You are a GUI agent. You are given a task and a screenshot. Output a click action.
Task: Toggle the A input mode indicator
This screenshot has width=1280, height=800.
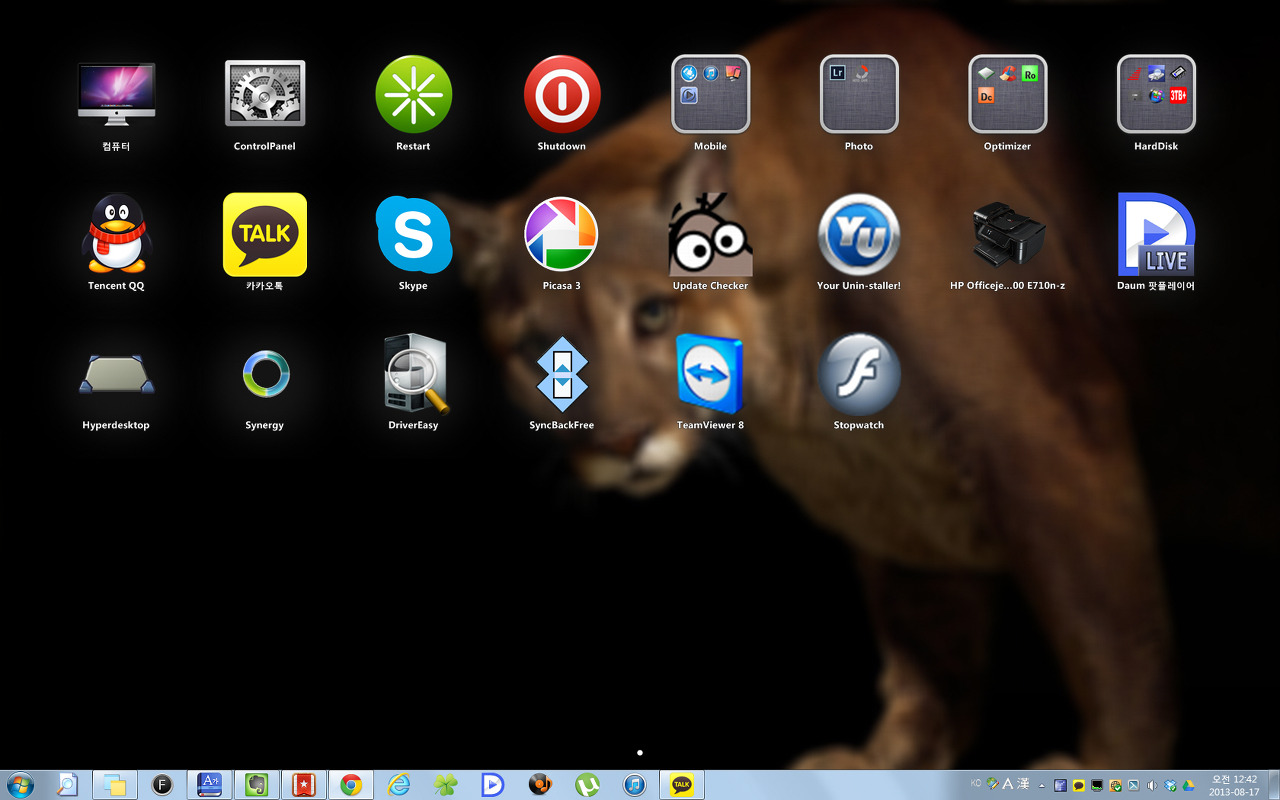1008,784
